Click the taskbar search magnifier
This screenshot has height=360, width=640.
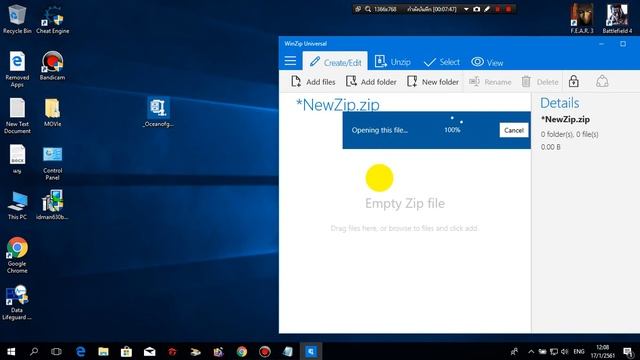click(x=34, y=351)
